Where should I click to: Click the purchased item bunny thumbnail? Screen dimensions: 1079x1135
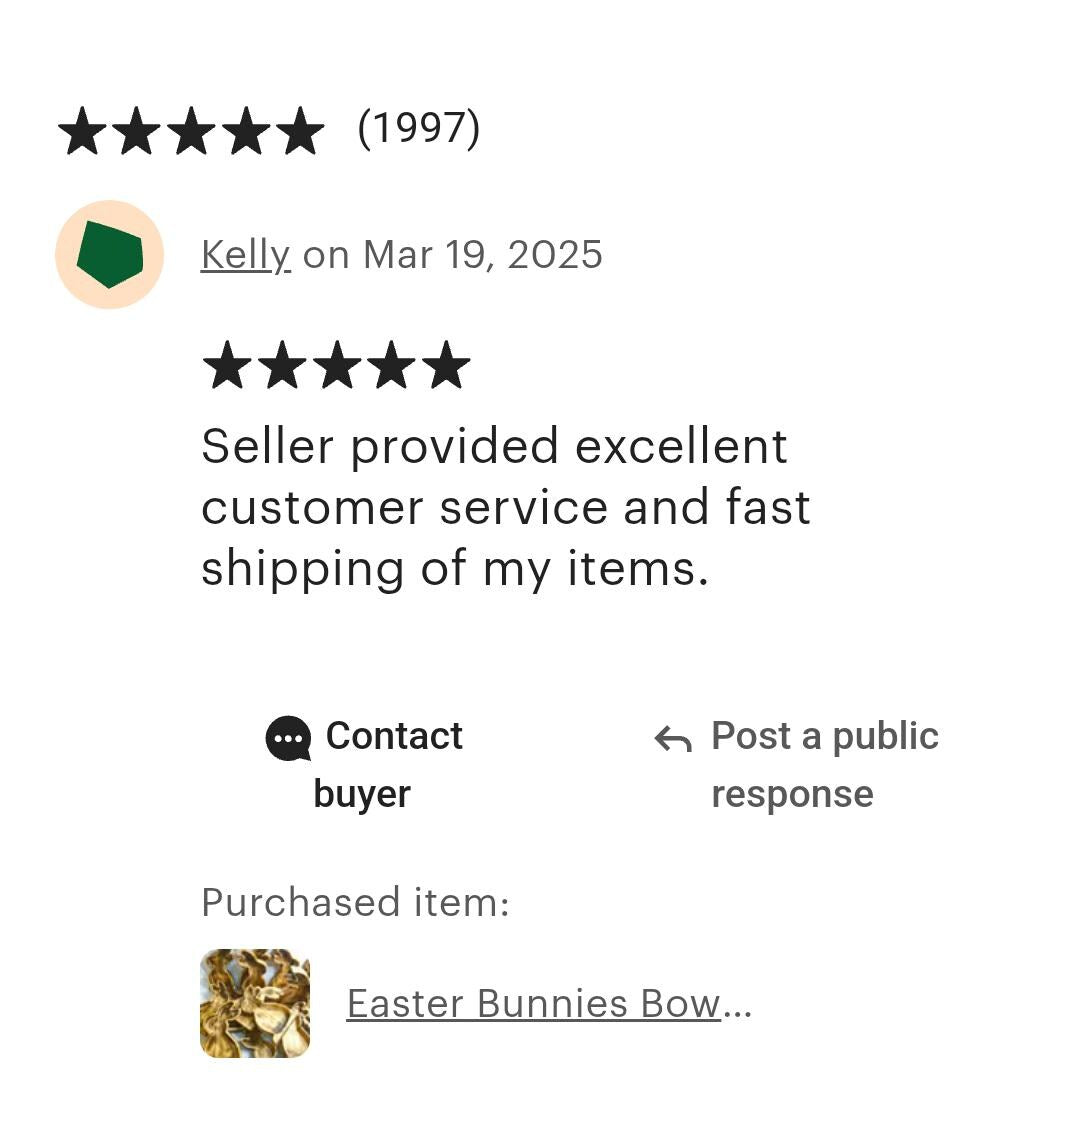click(x=255, y=1003)
